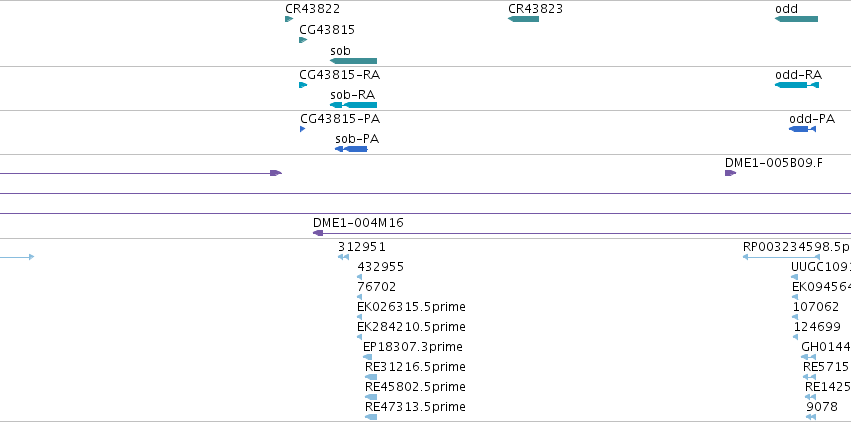This screenshot has height=422, width=851.
Task: Open the CG43815-RA transcript label
Action: point(340,75)
